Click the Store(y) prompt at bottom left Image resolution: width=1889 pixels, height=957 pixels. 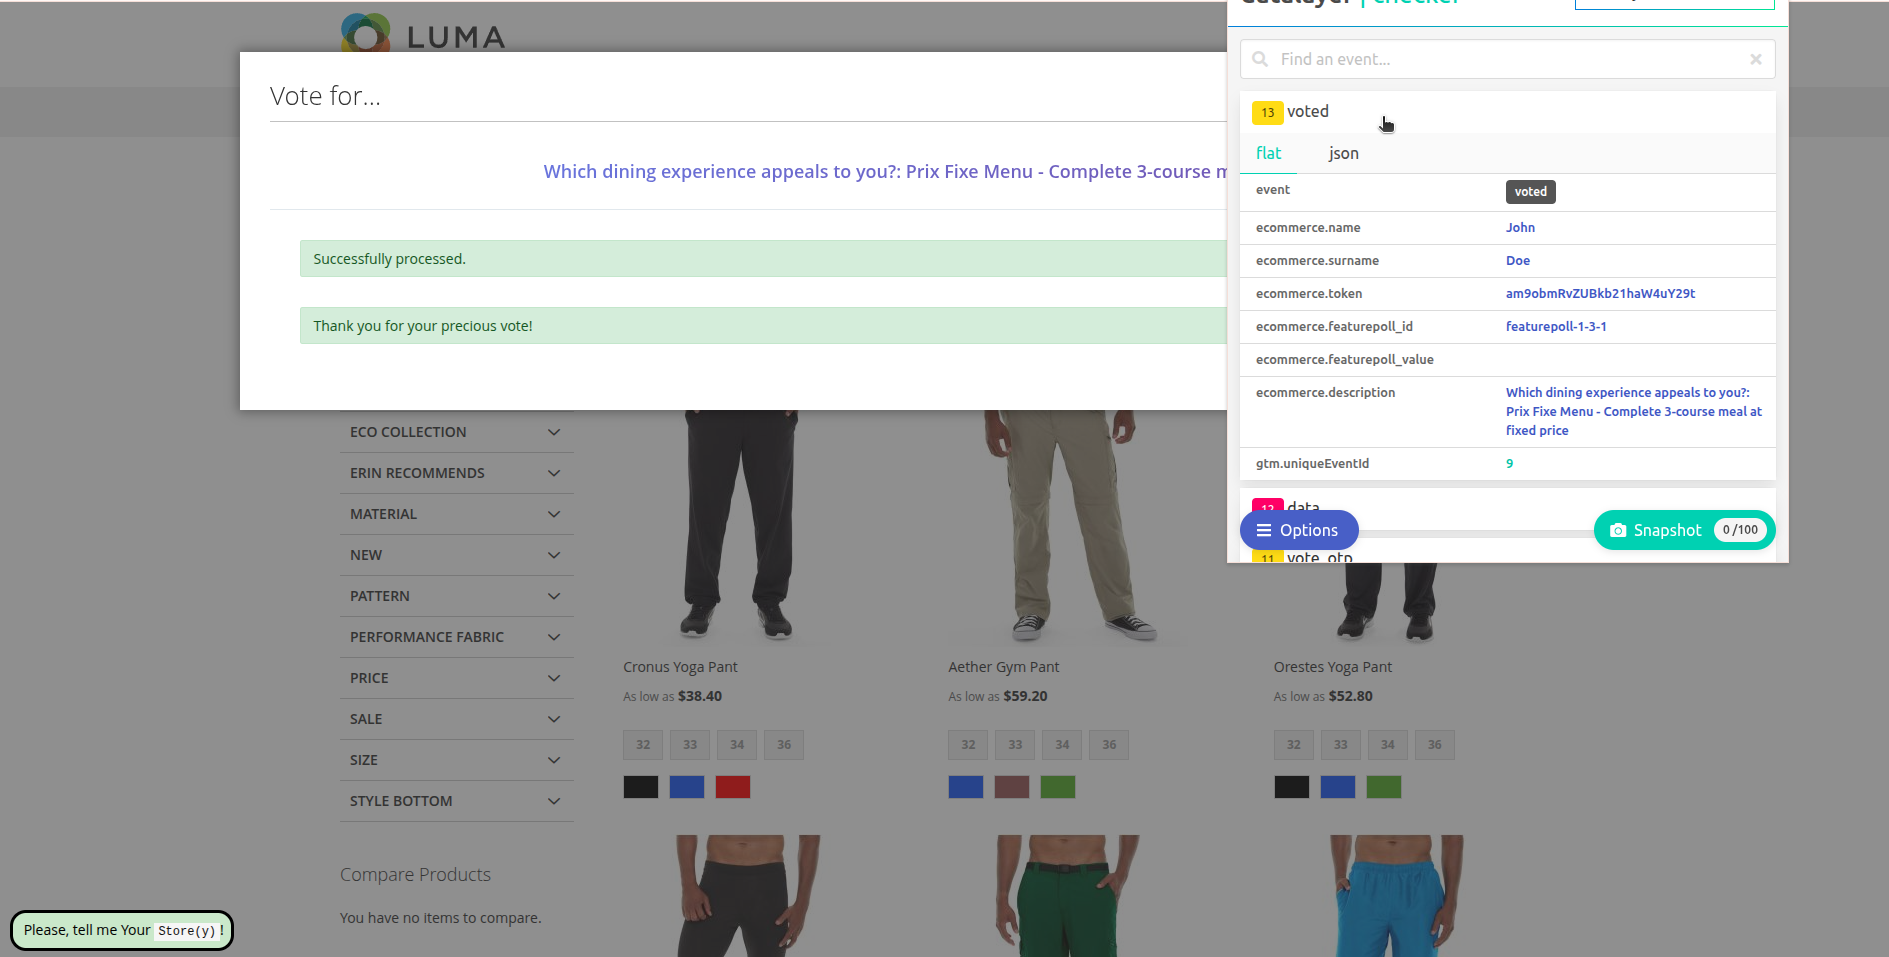(122, 930)
